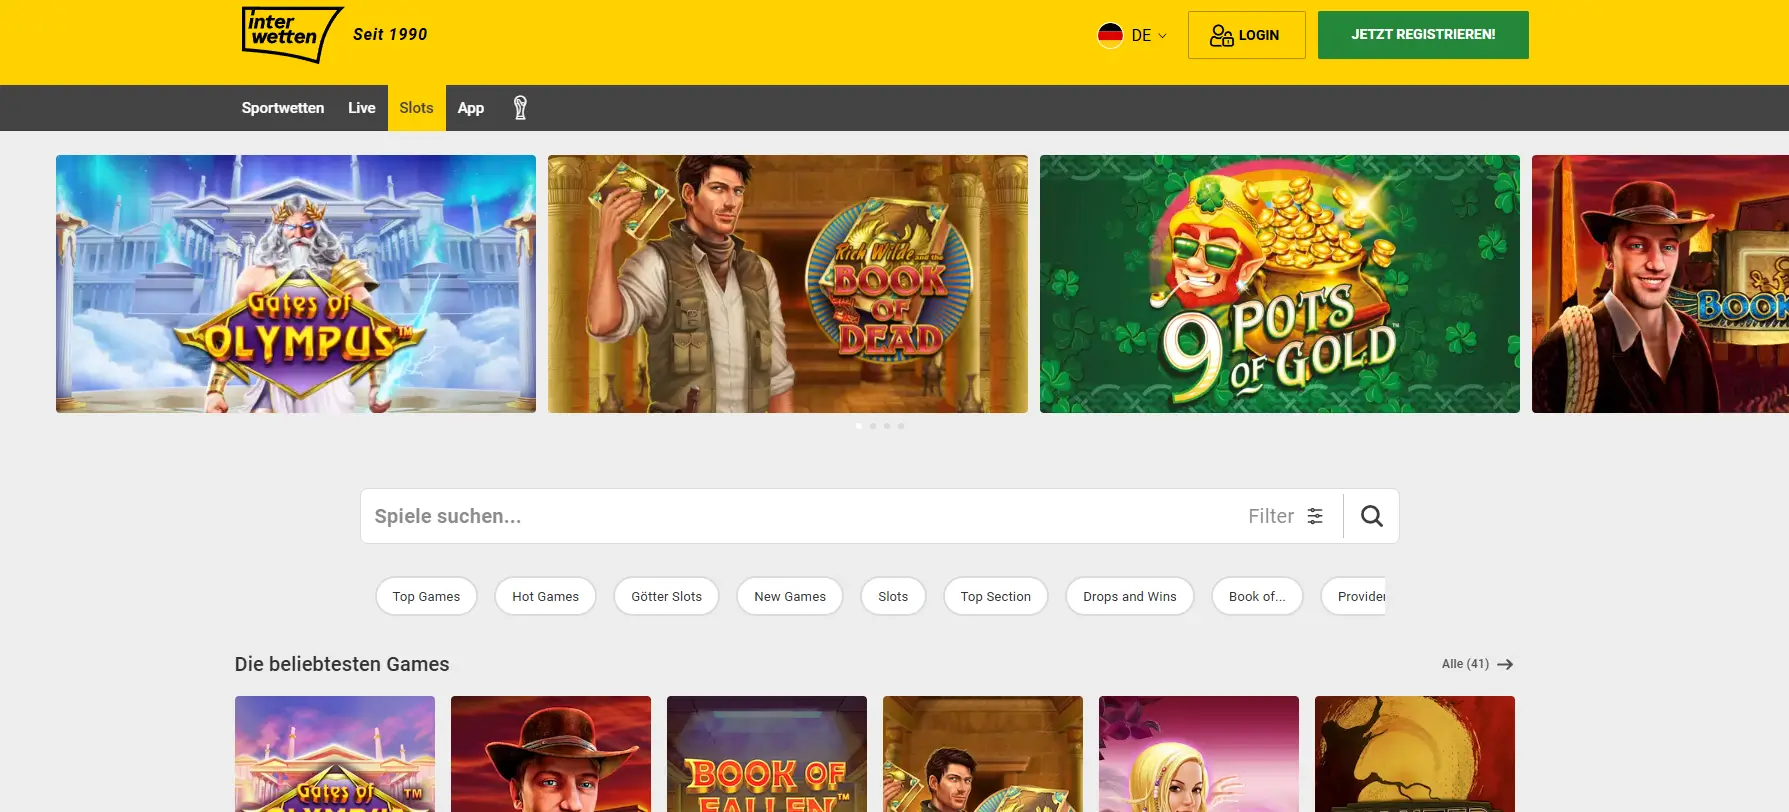Open the Book of Dead banner
1789x812 pixels.
coord(788,284)
